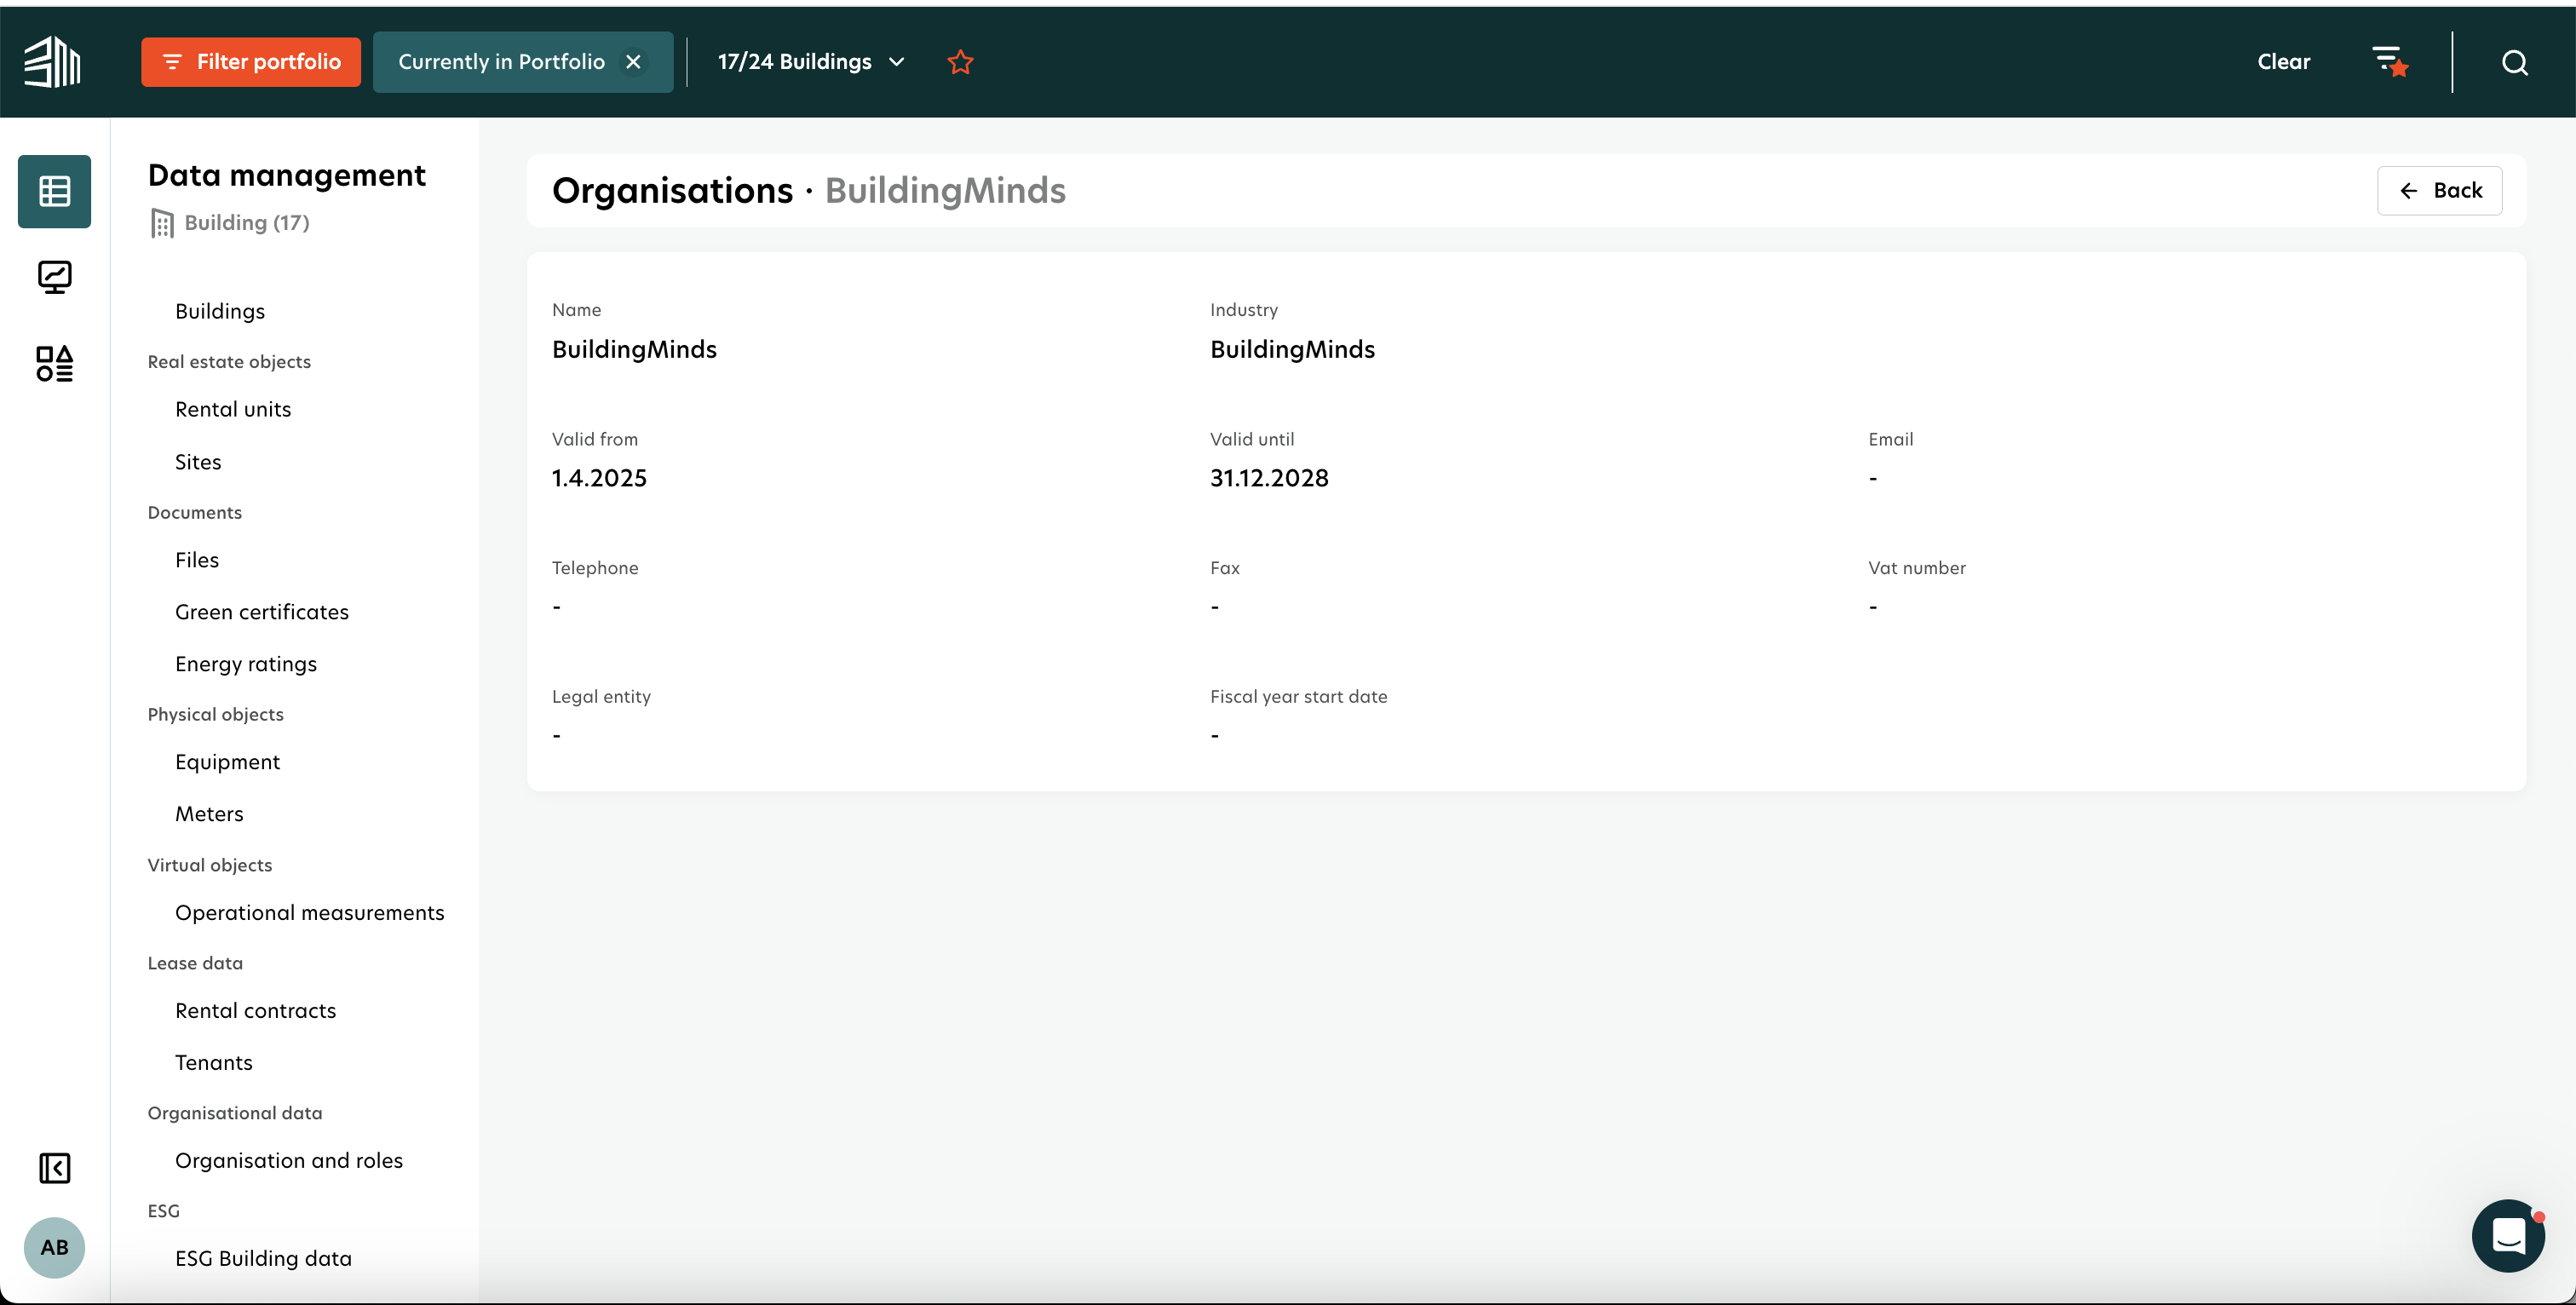The image size is (2576, 1305).
Task: Navigate to ESG Building data
Action: (263, 1258)
